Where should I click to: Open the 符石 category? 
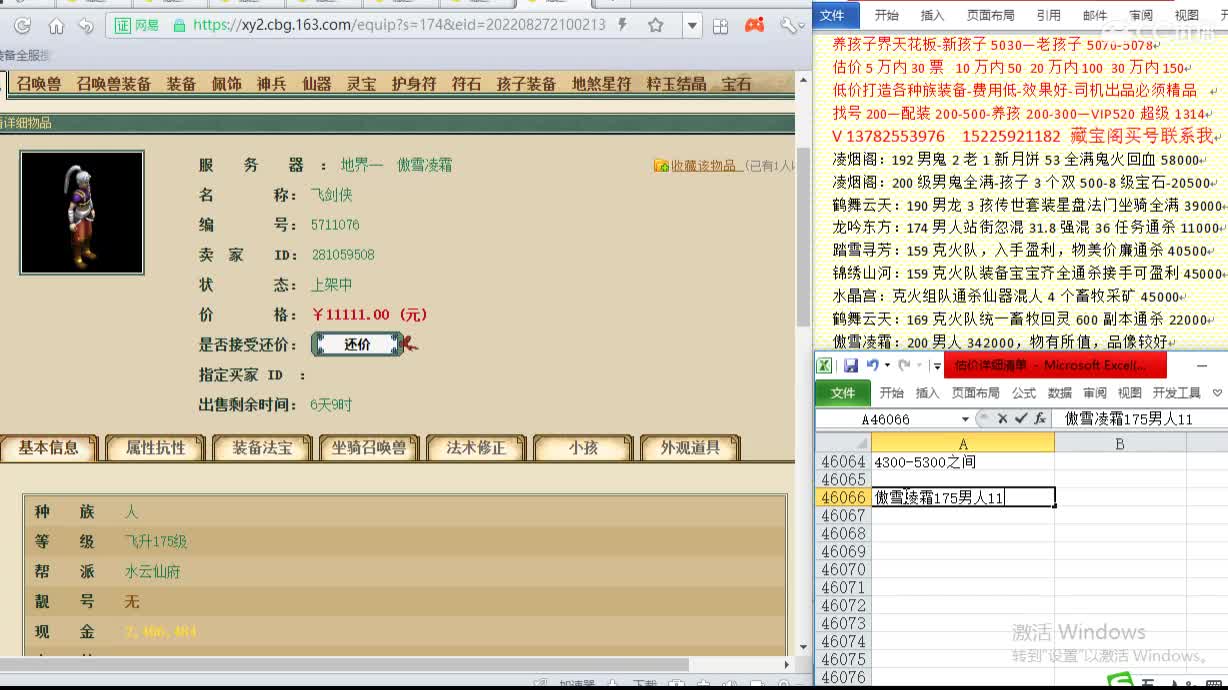[x=466, y=84]
